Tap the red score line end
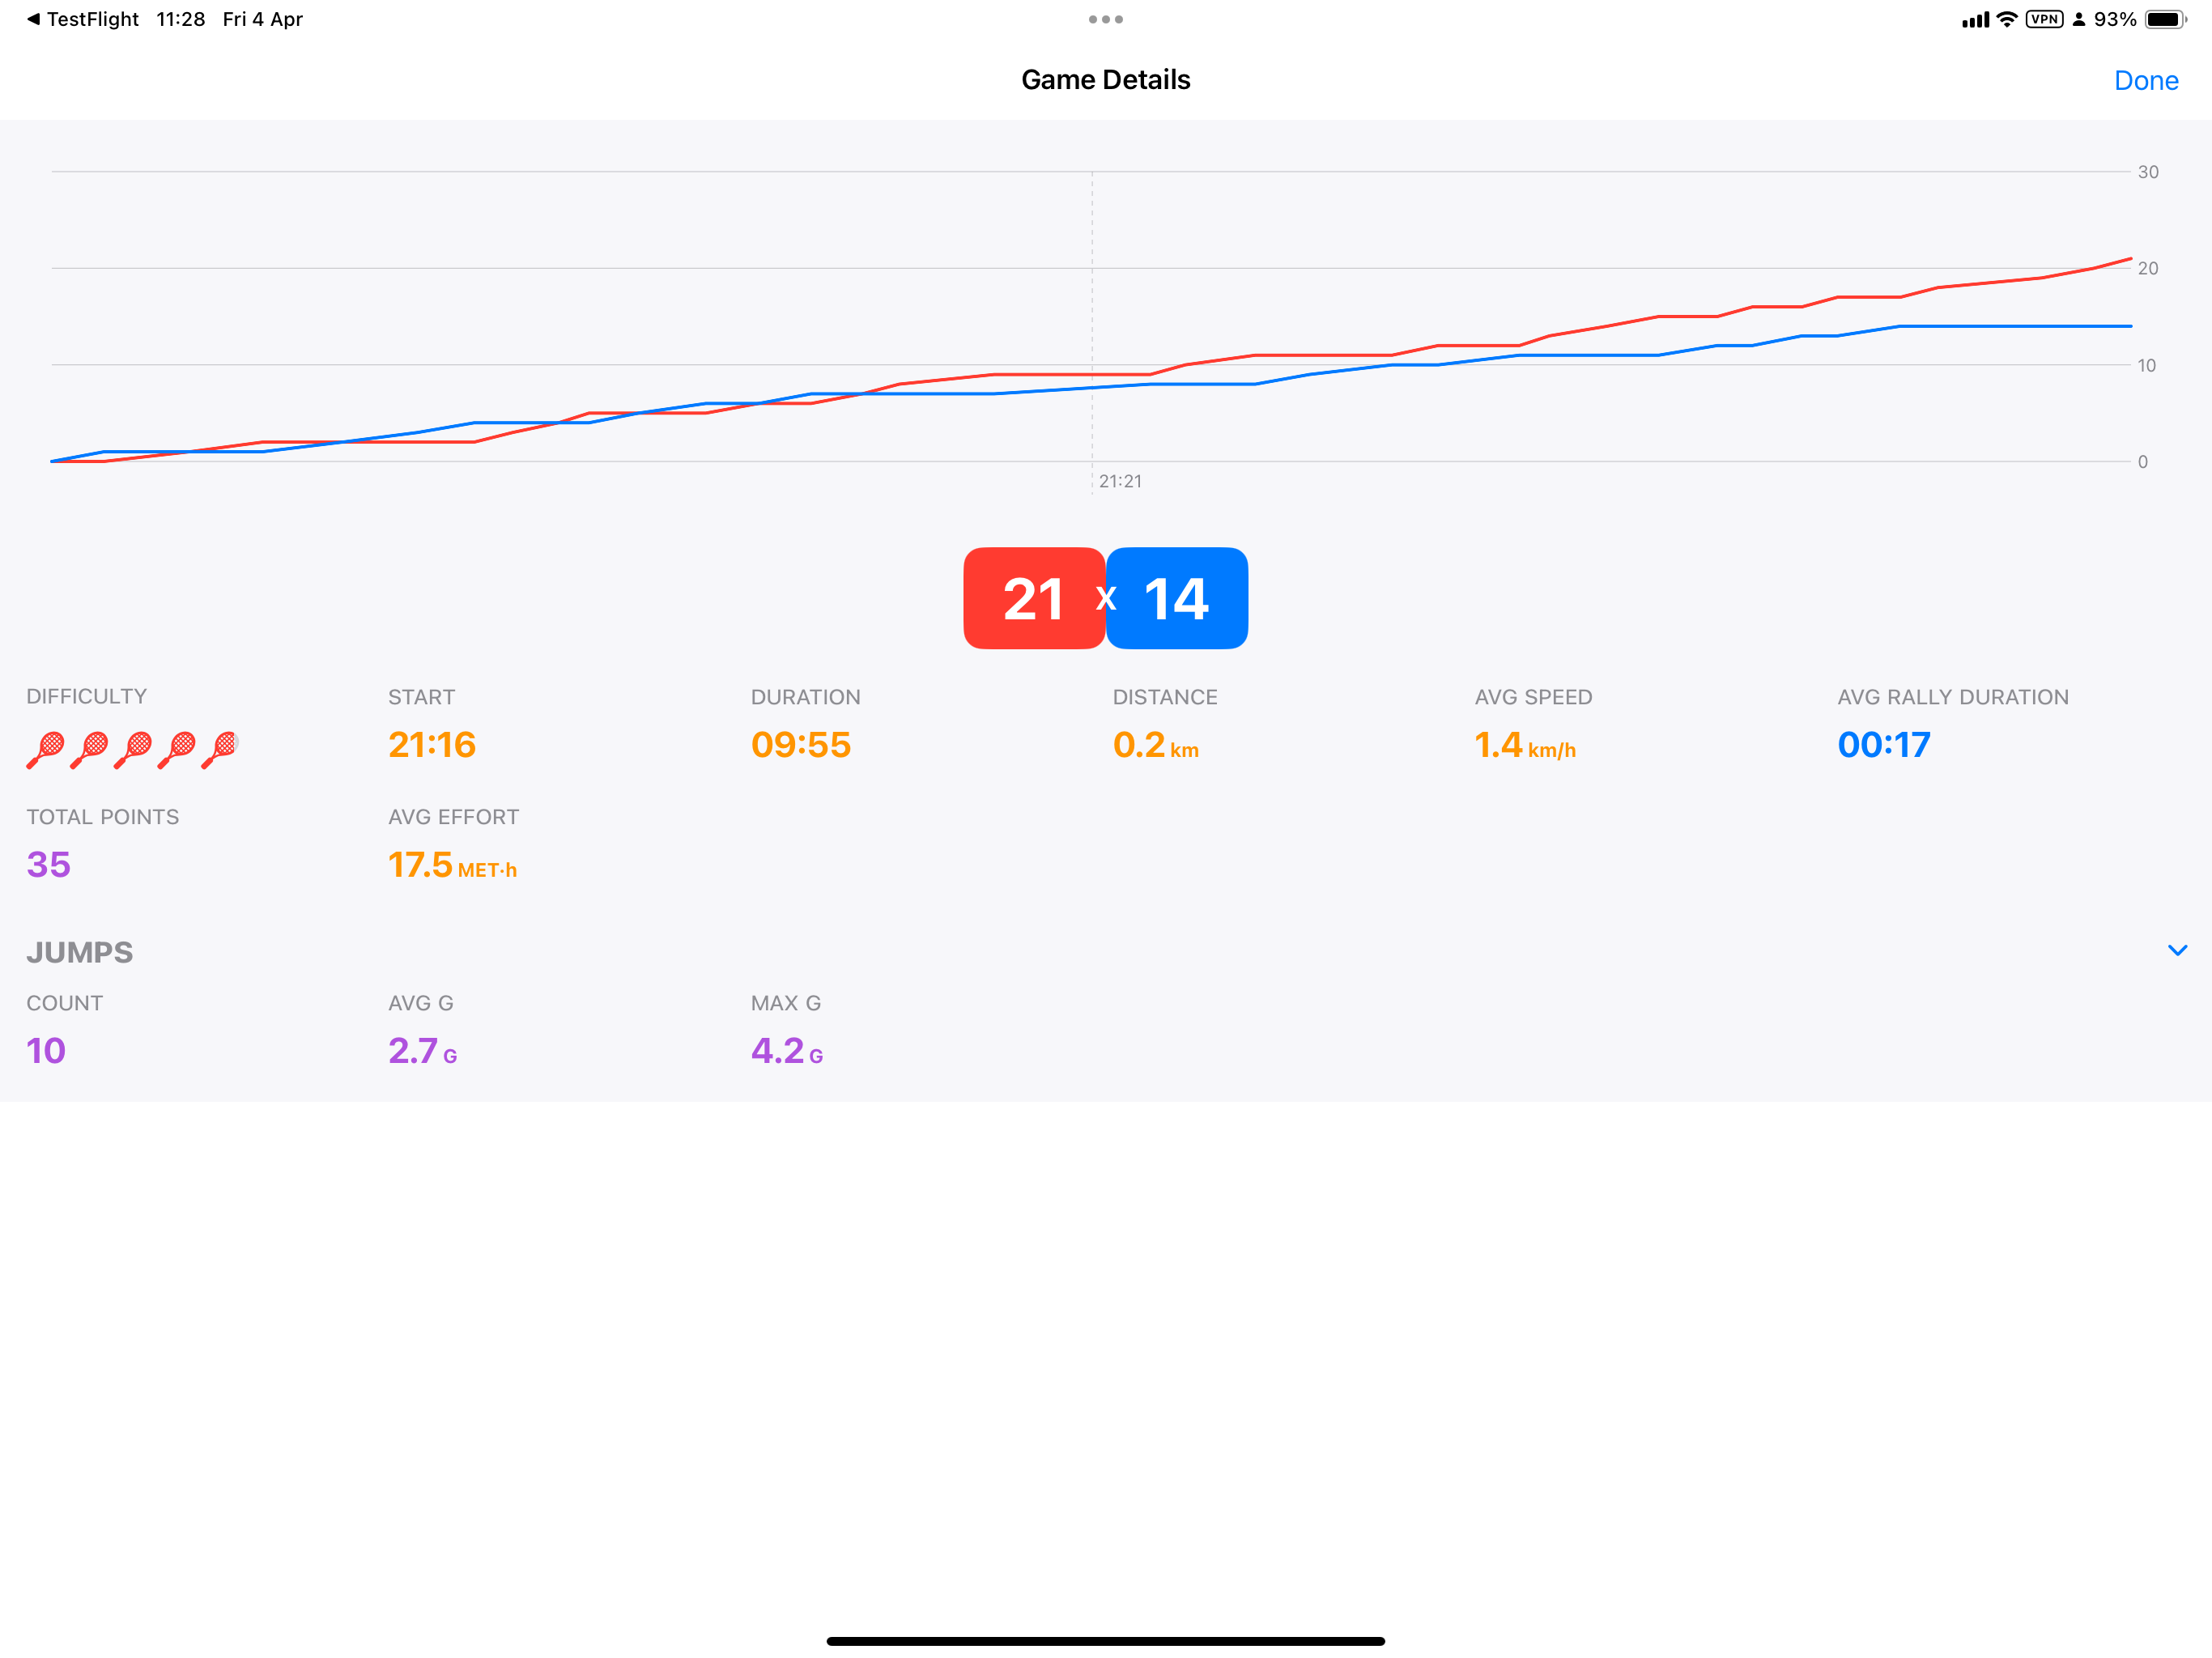 [x=2129, y=259]
